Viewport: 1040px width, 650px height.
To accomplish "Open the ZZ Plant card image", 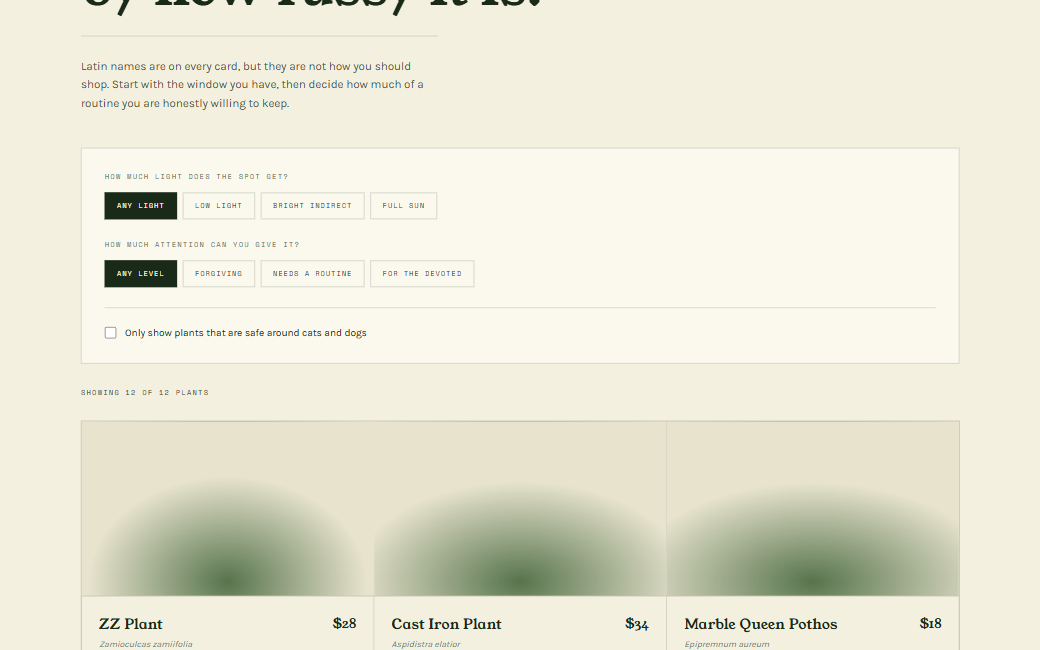I will [x=228, y=509].
